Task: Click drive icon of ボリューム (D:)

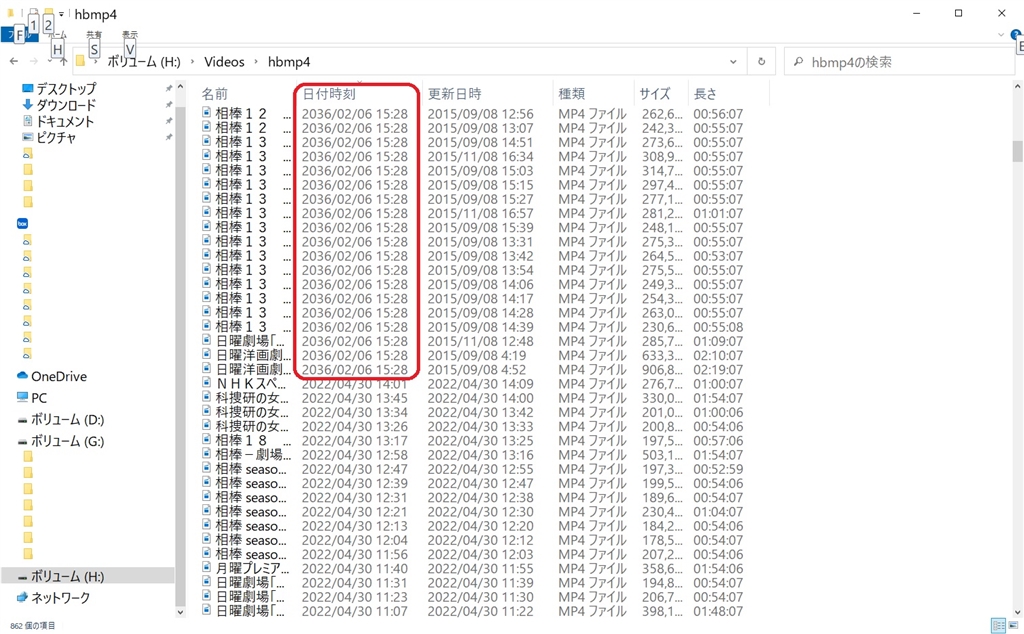Action: pyautogui.click(x=22, y=420)
